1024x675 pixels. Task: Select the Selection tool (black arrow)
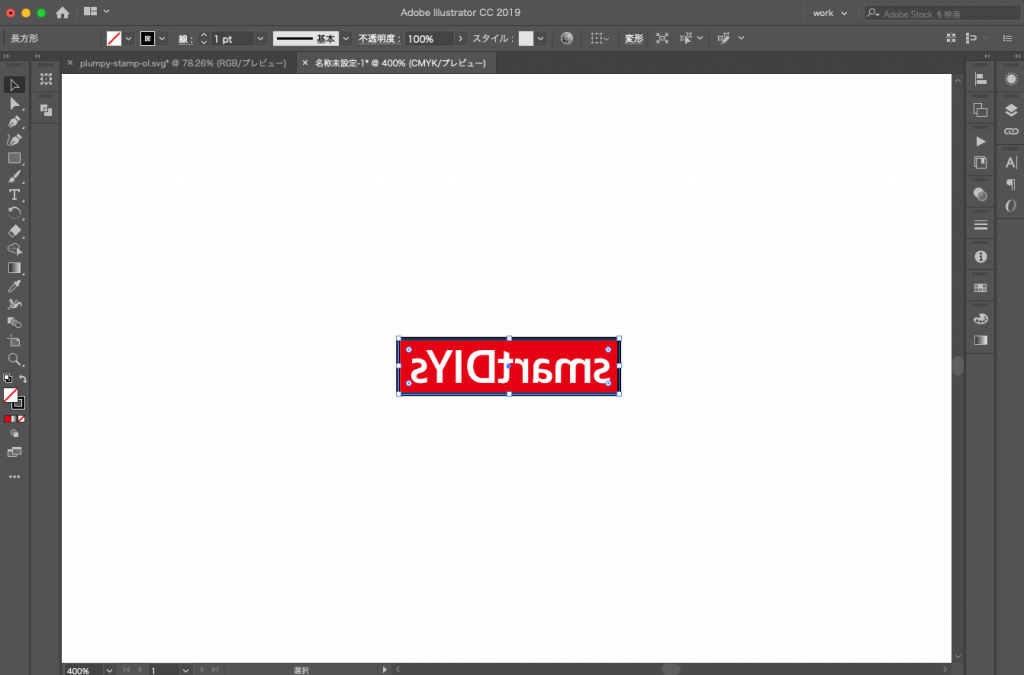[14, 85]
